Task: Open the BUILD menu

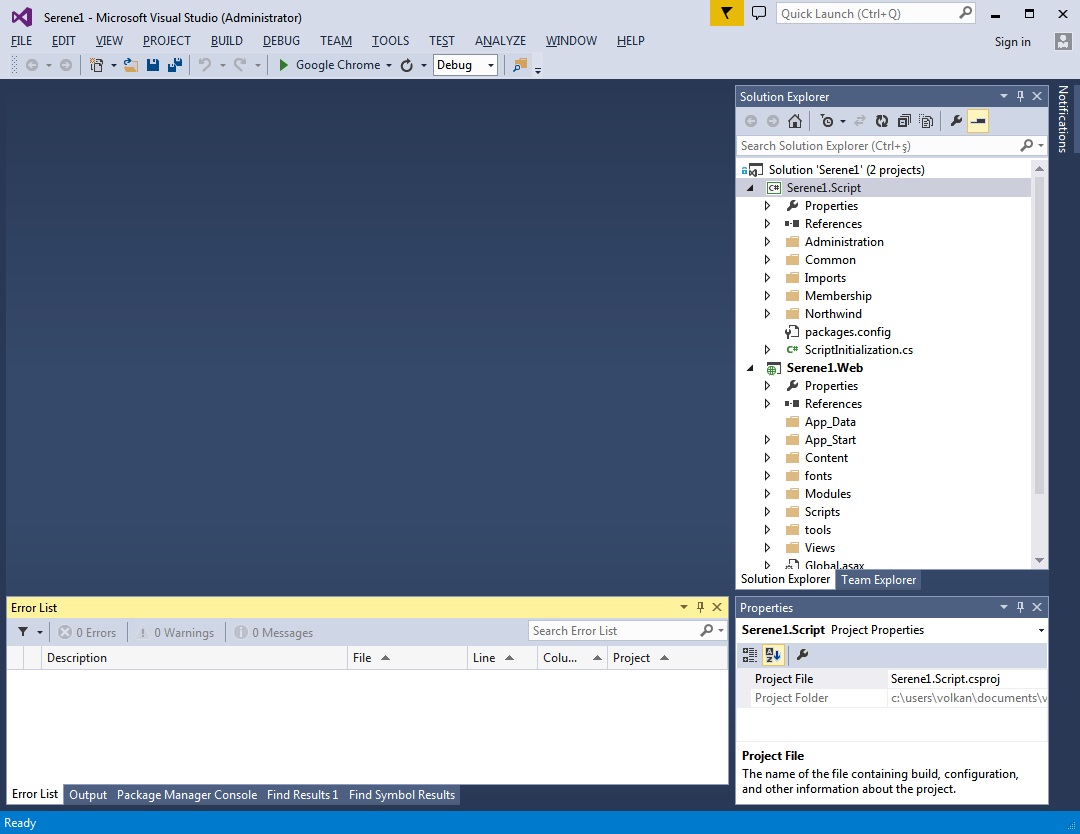Action: tap(227, 41)
